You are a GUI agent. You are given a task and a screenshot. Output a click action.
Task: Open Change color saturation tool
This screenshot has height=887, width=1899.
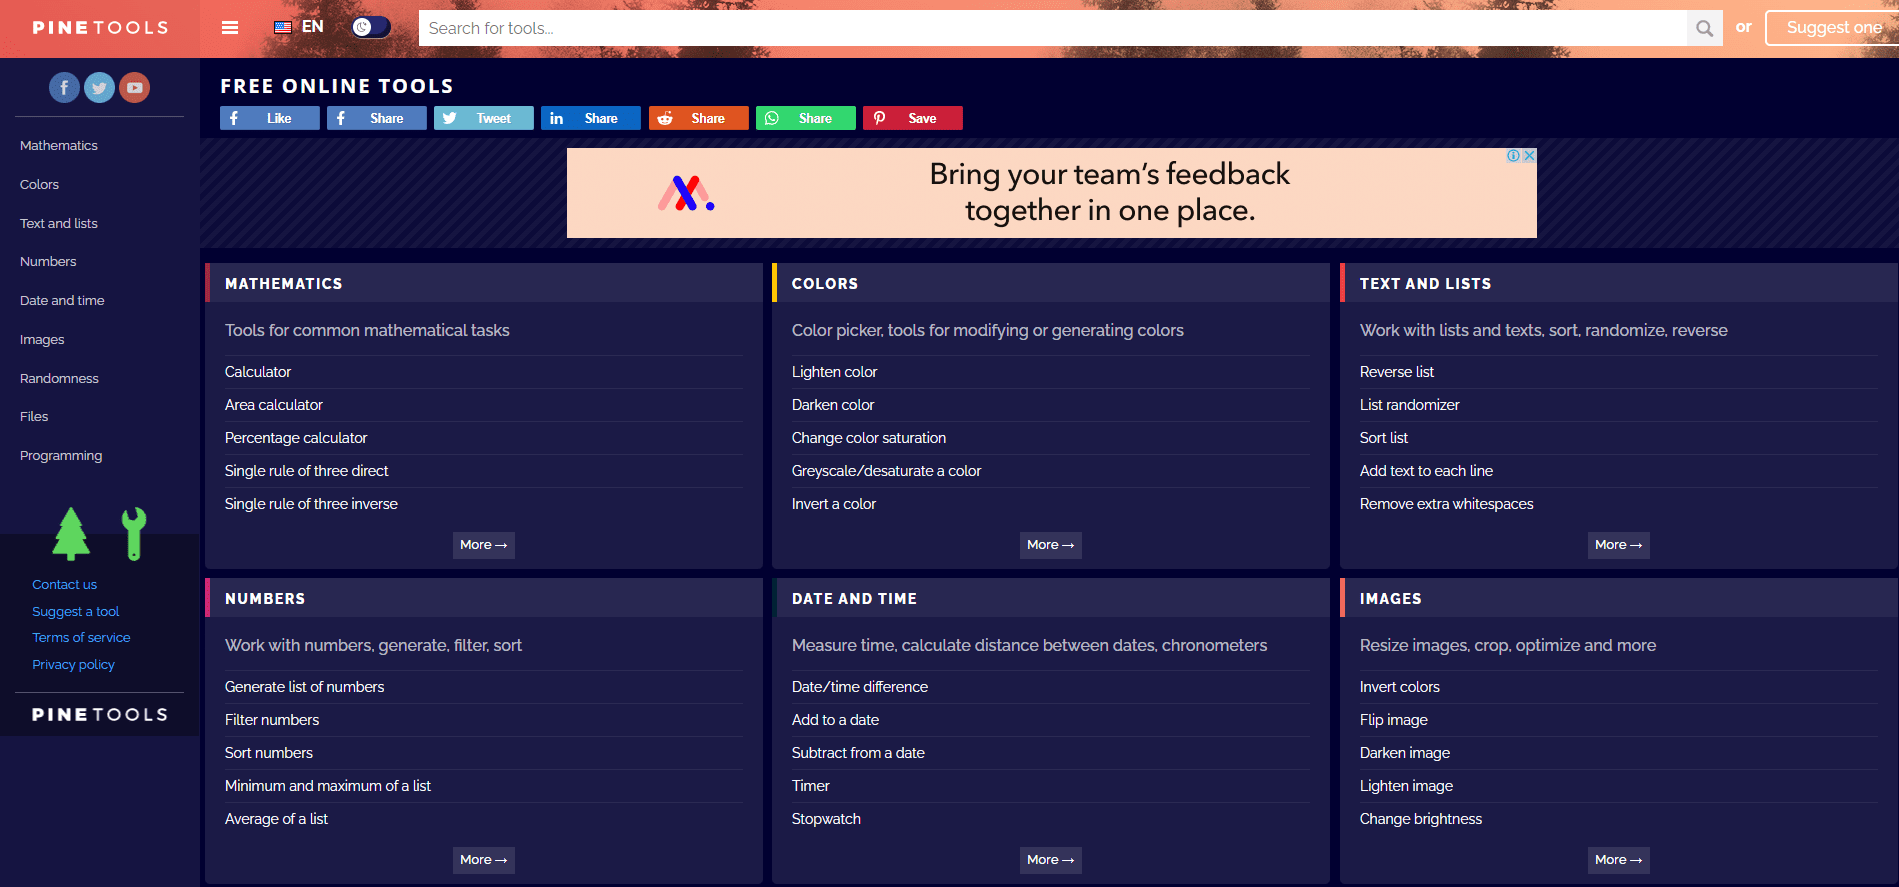pyautogui.click(x=869, y=438)
